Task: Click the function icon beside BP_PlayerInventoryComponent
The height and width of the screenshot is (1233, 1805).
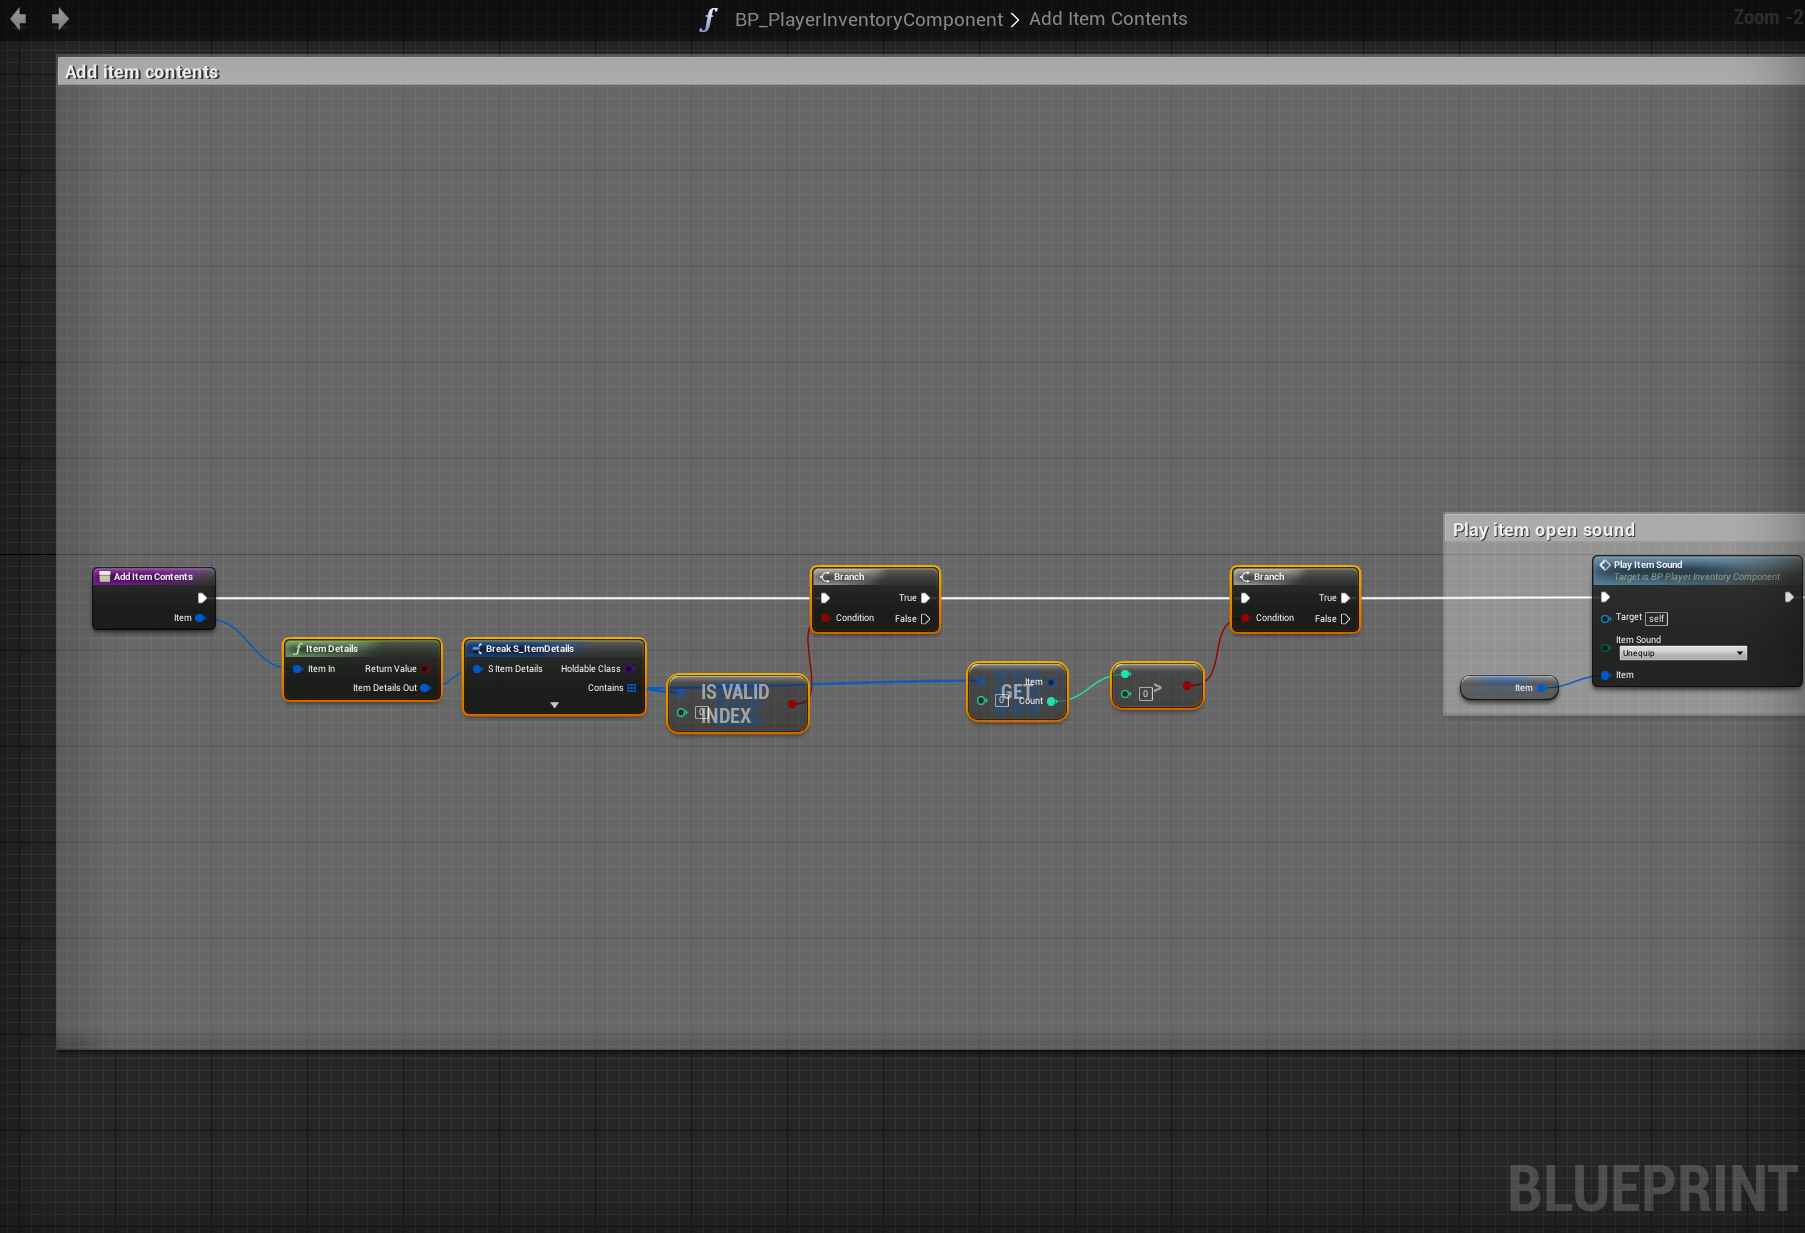Action: point(708,20)
